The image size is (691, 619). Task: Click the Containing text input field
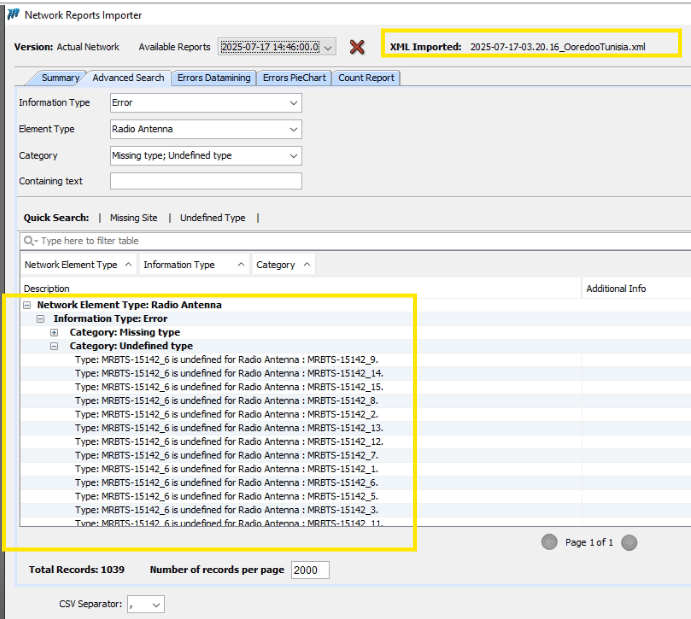tap(205, 181)
